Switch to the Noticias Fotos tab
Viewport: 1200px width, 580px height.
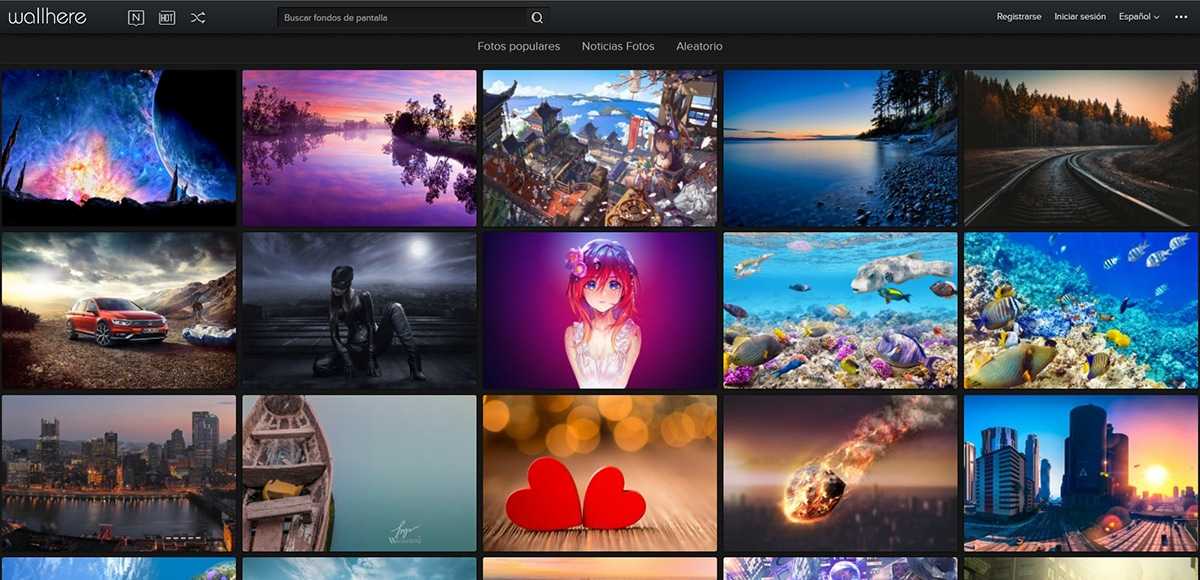[618, 46]
